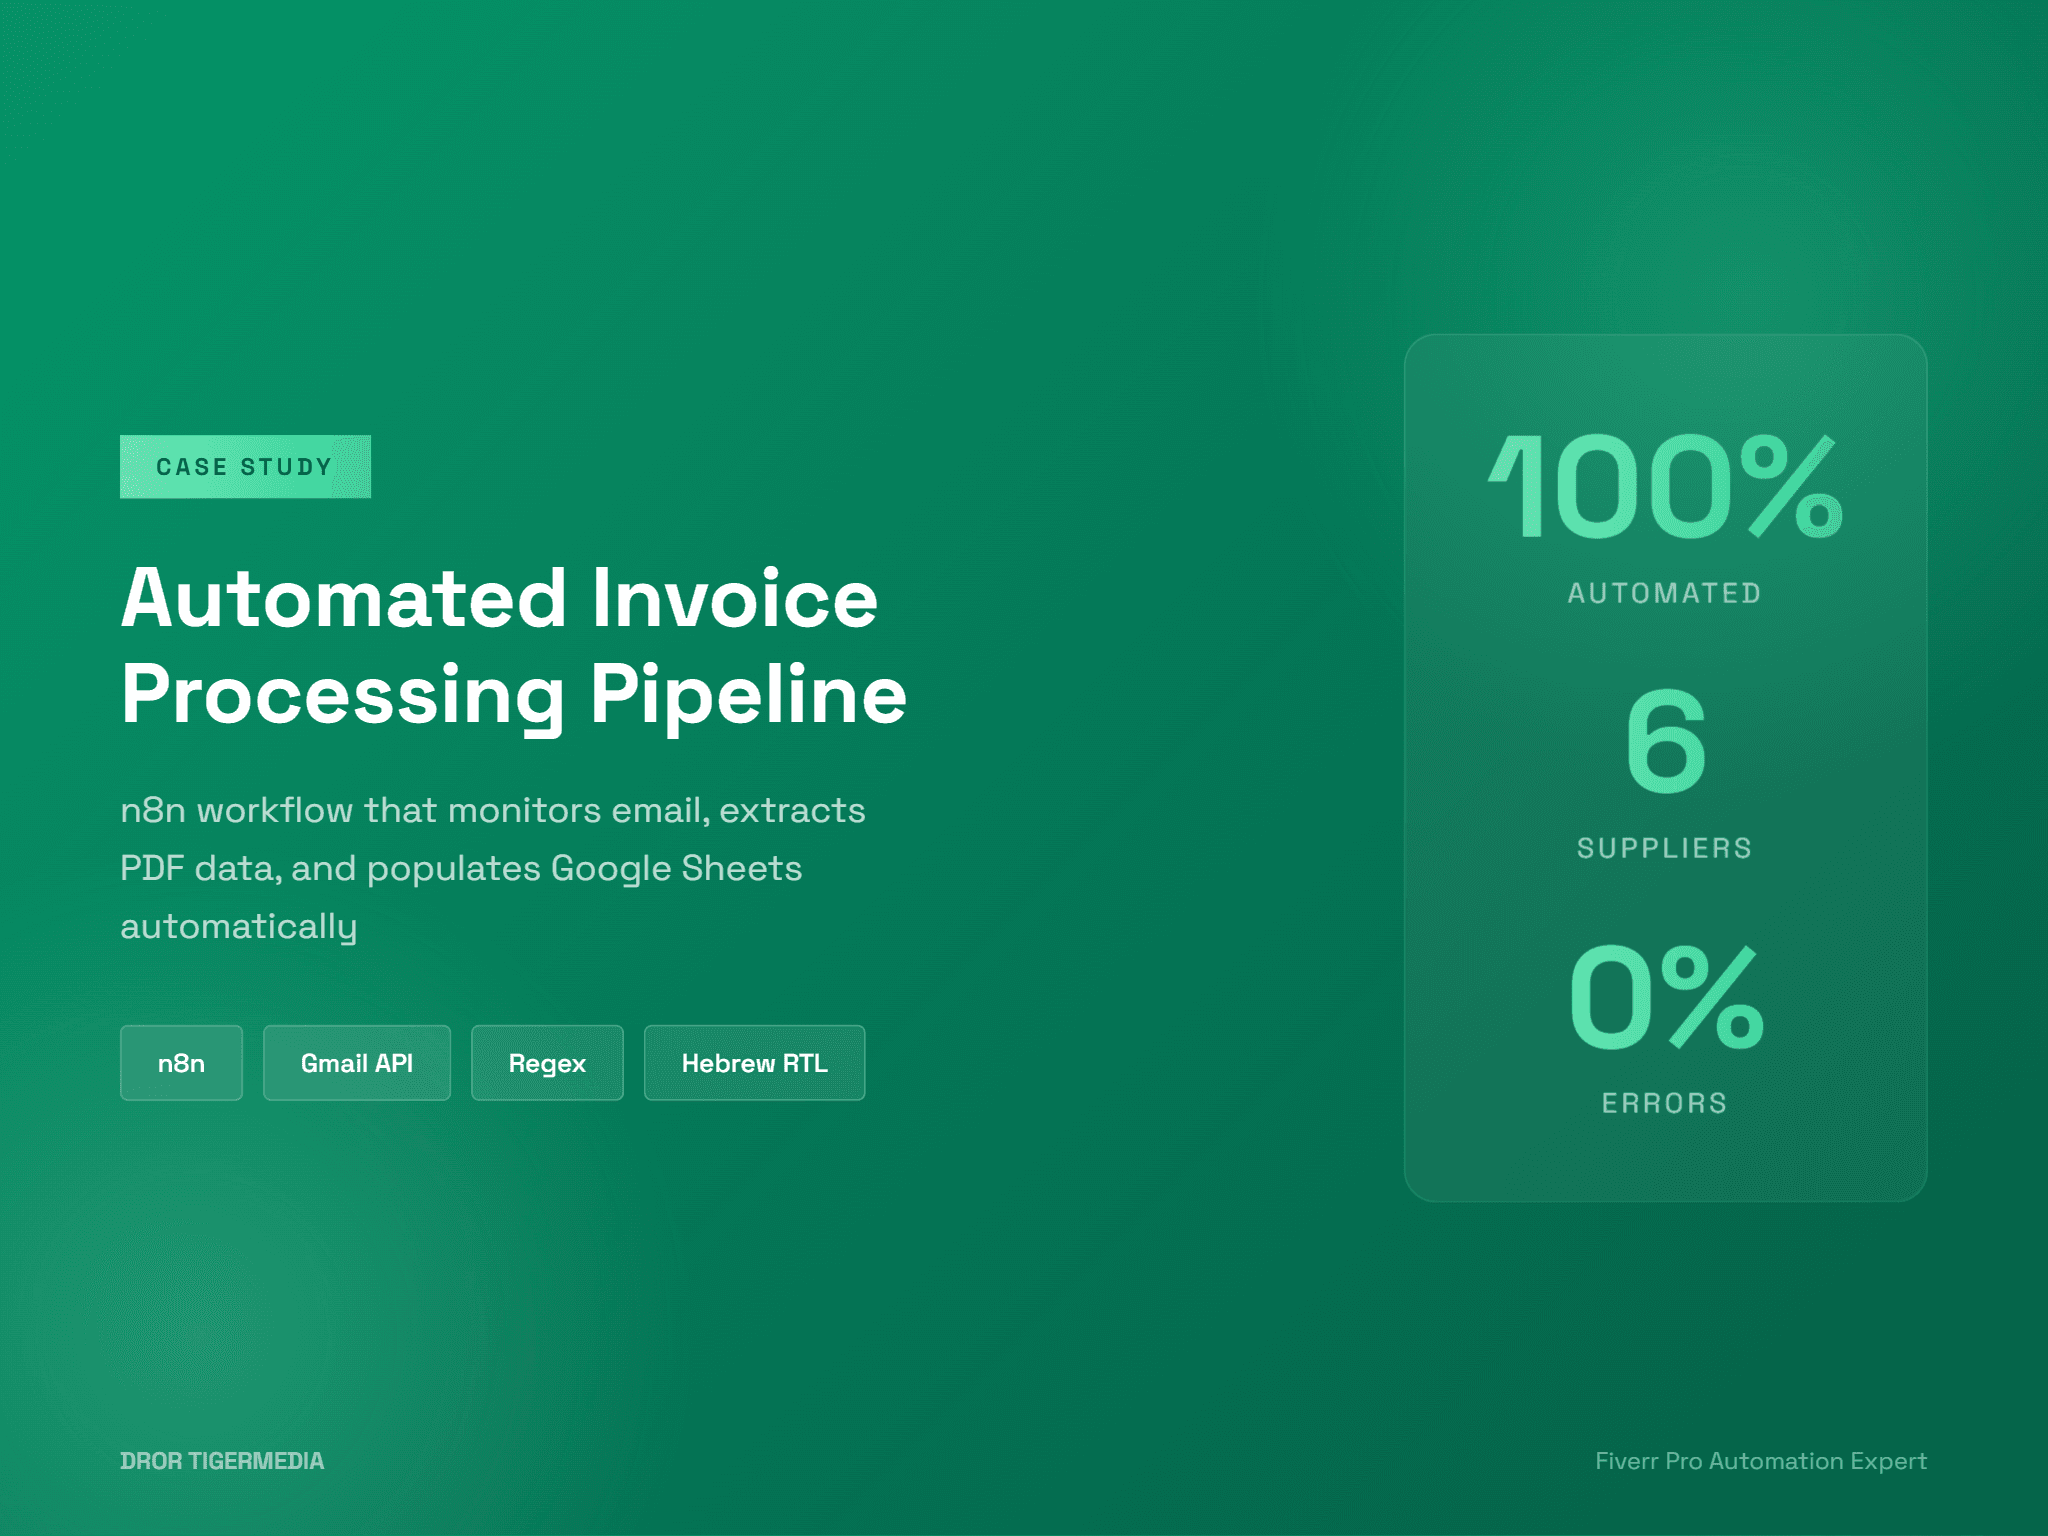Select the Hebrew RTL tag

click(754, 1063)
